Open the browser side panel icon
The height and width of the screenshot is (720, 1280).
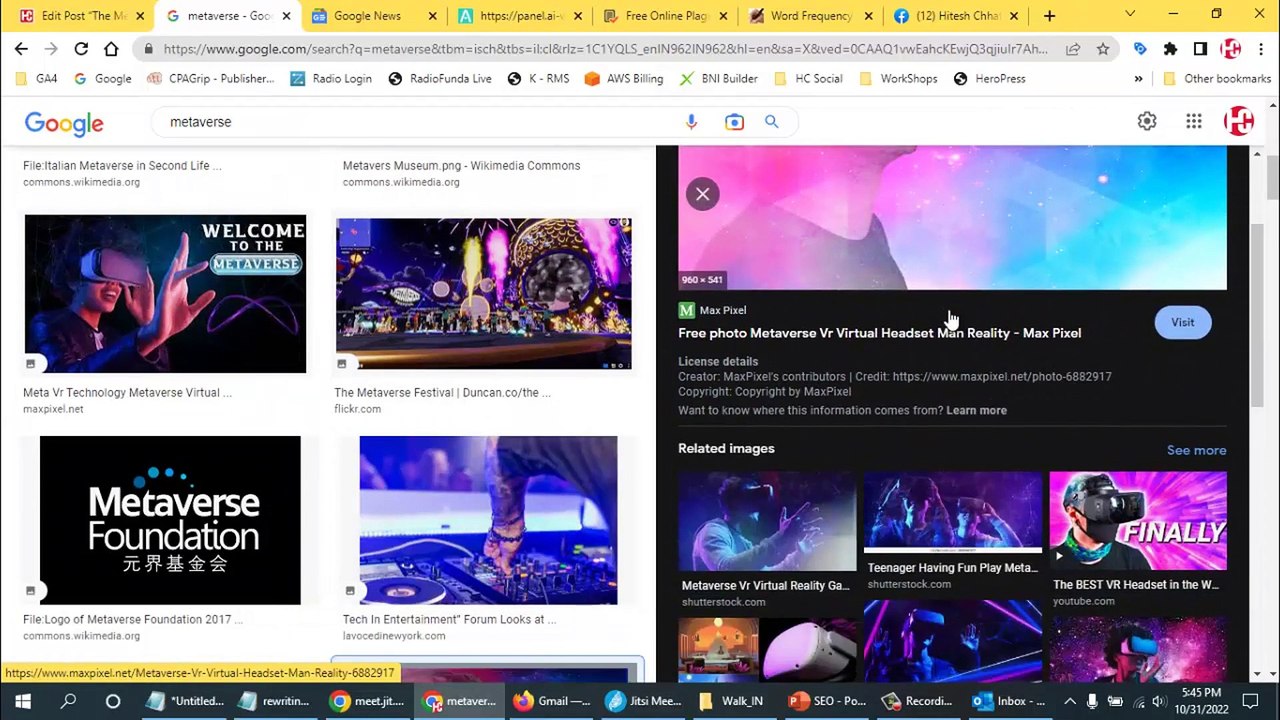point(1201,49)
